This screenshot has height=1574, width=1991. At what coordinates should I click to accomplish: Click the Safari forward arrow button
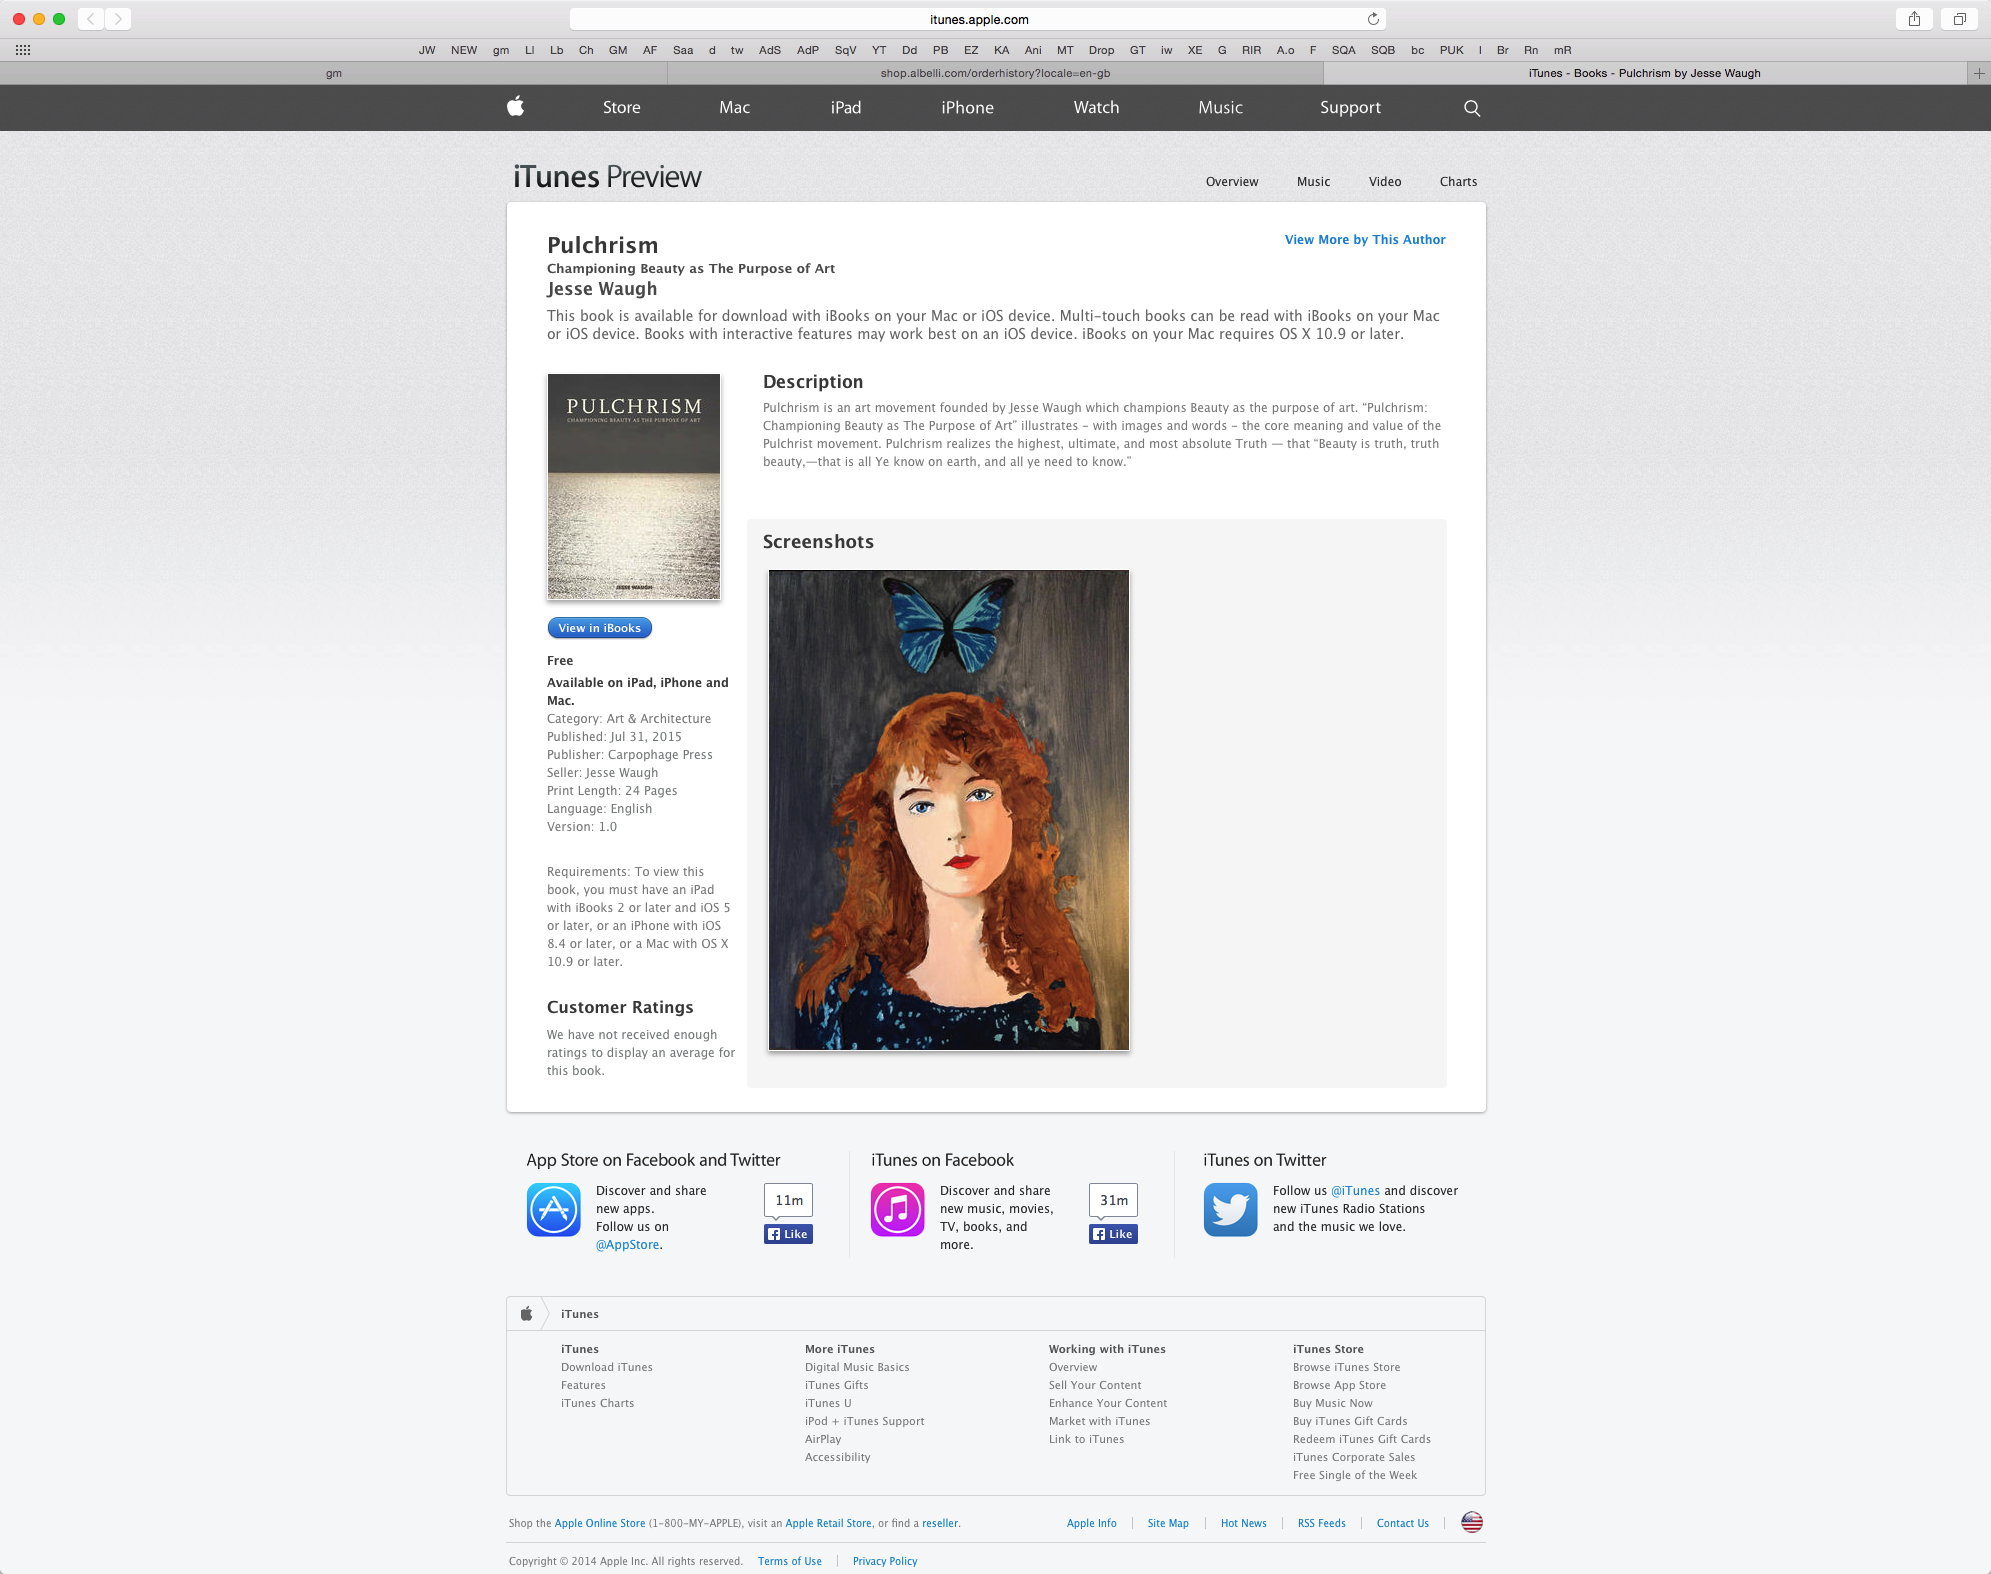[118, 19]
